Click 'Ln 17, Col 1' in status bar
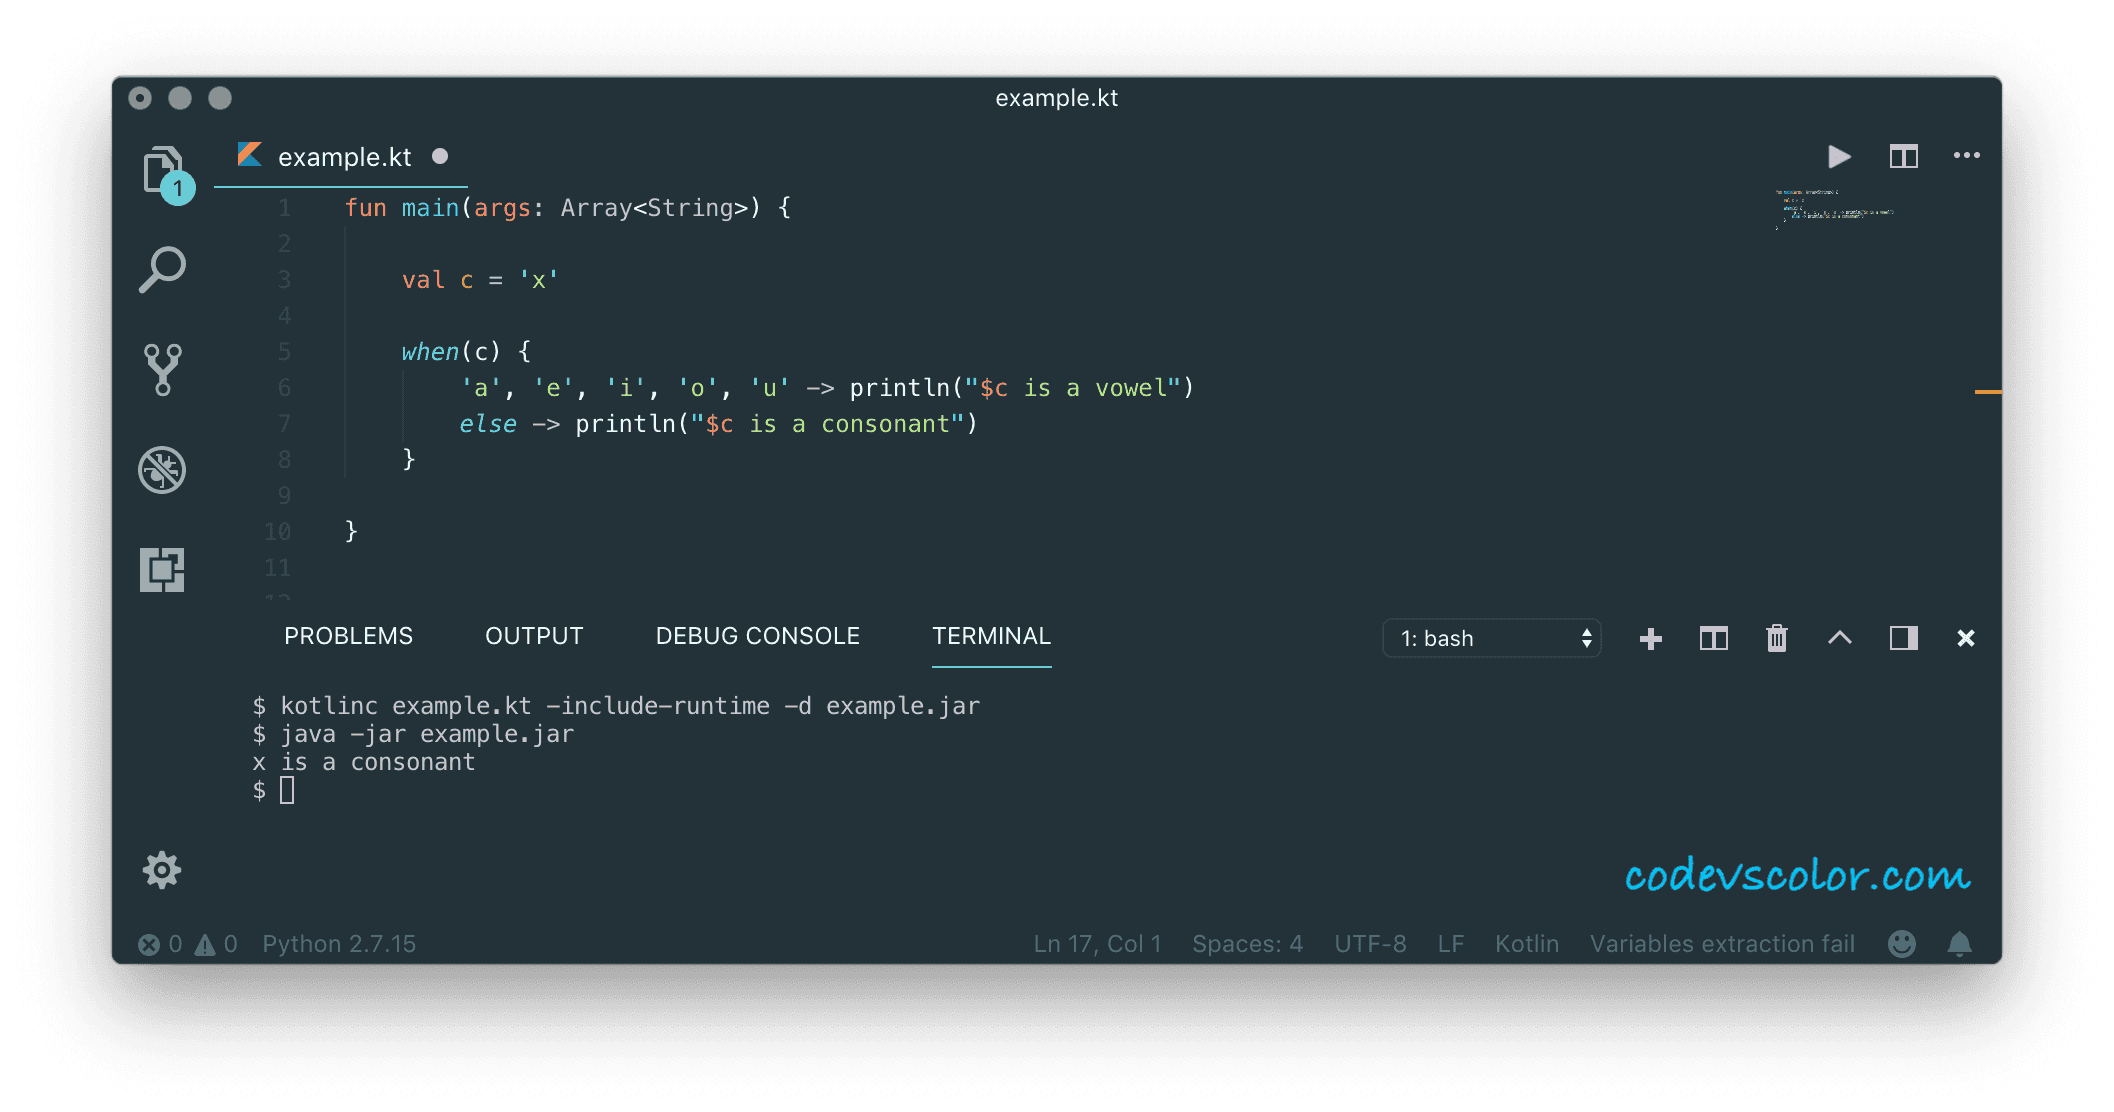Screen dimensions: 2114x1112 tap(1097, 944)
